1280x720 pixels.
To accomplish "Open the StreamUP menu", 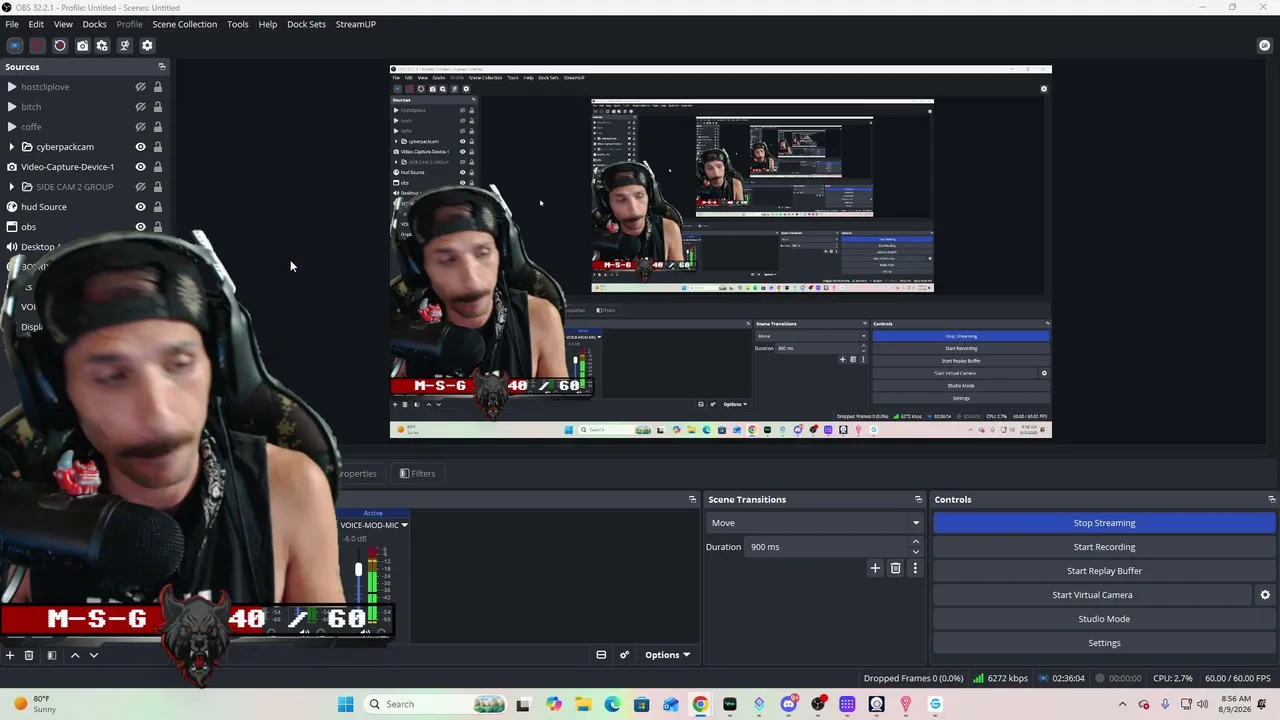I will (356, 24).
